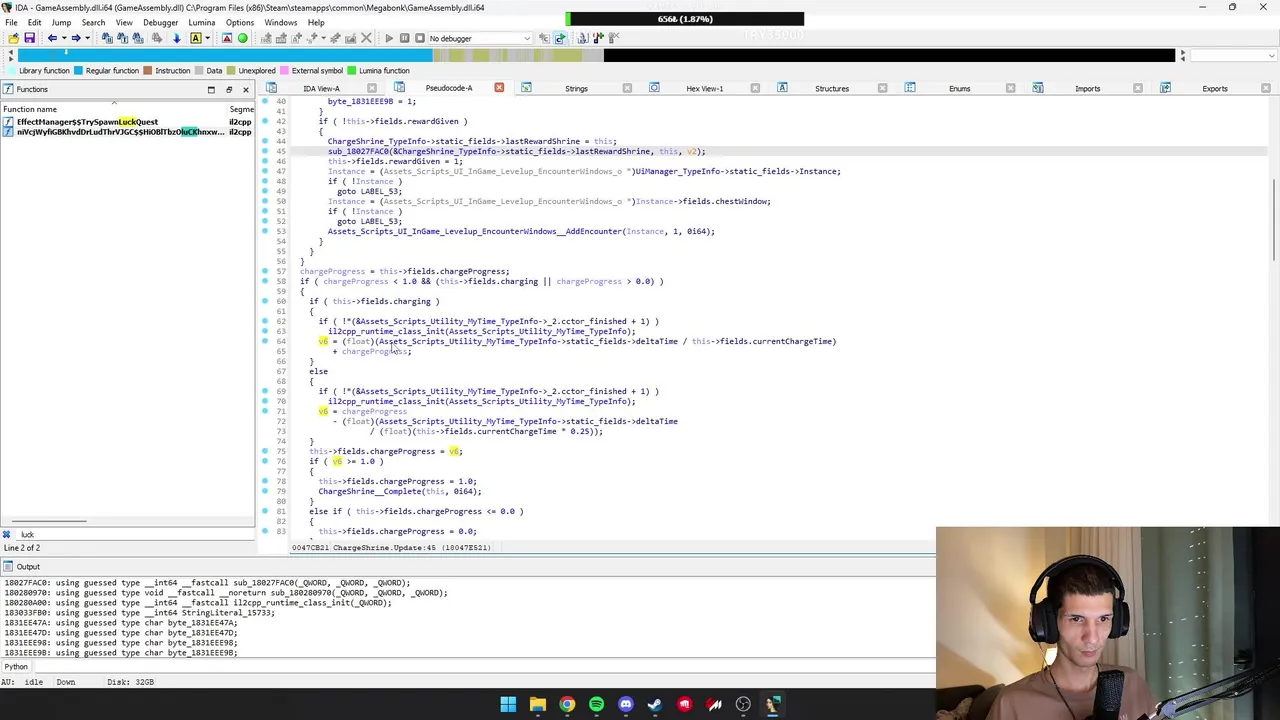
Task: Open Discord from the taskbar
Action: pyautogui.click(x=626, y=704)
